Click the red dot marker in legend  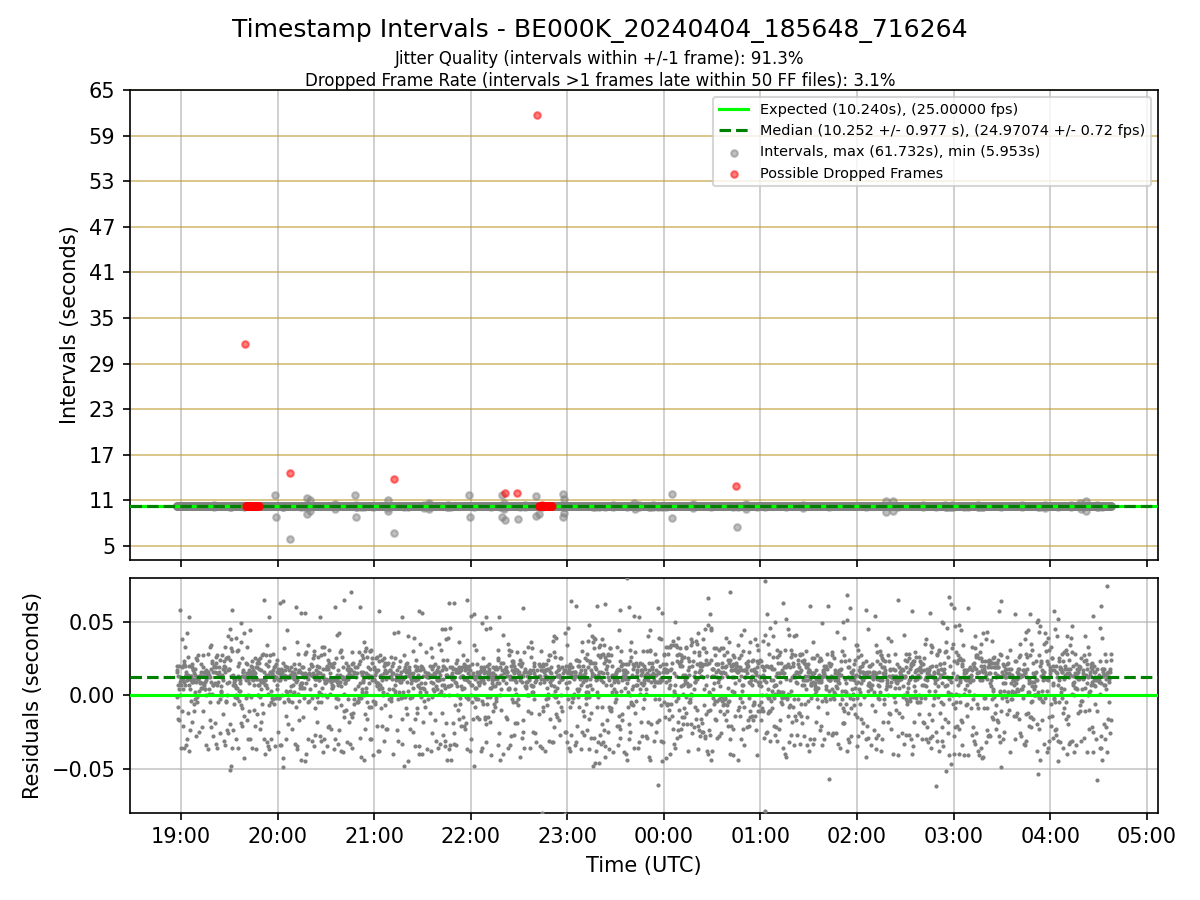point(734,173)
